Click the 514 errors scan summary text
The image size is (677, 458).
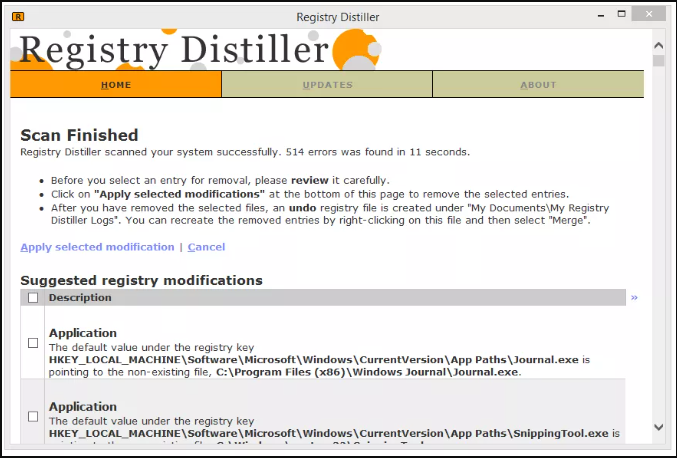pos(245,152)
